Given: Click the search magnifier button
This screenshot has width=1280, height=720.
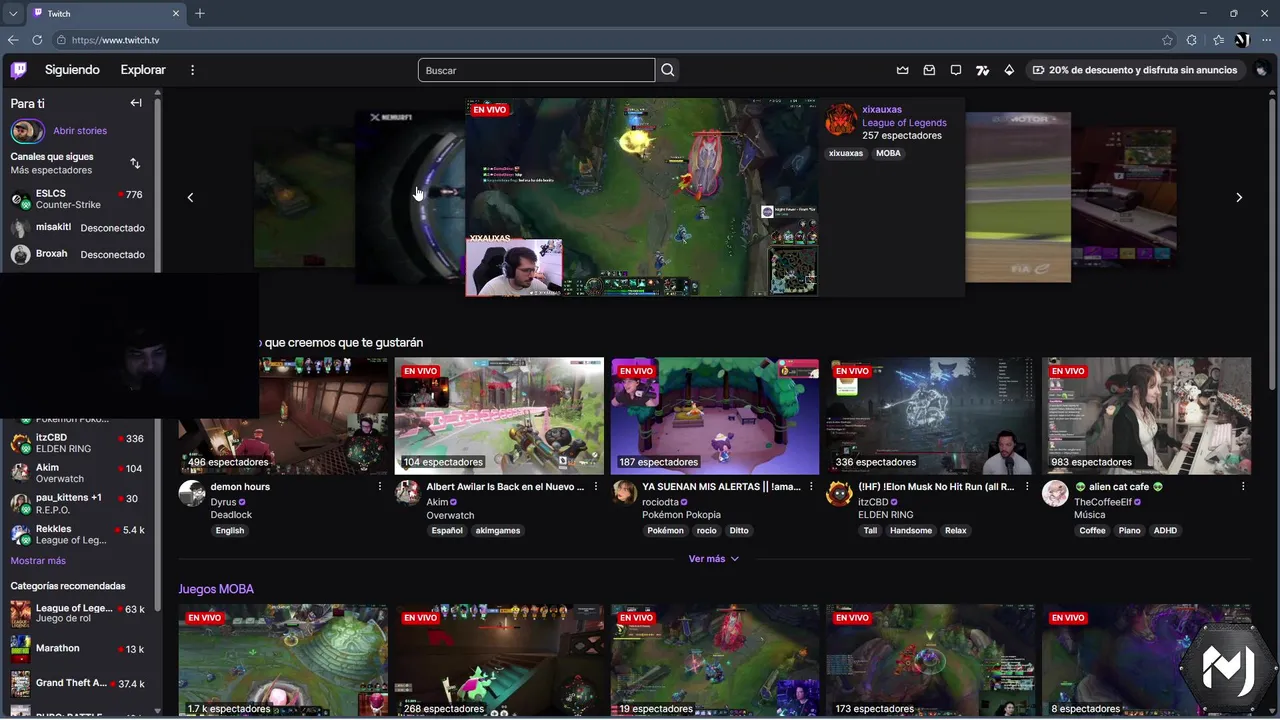Looking at the screenshot, I should pyautogui.click(x=668, y=70).
